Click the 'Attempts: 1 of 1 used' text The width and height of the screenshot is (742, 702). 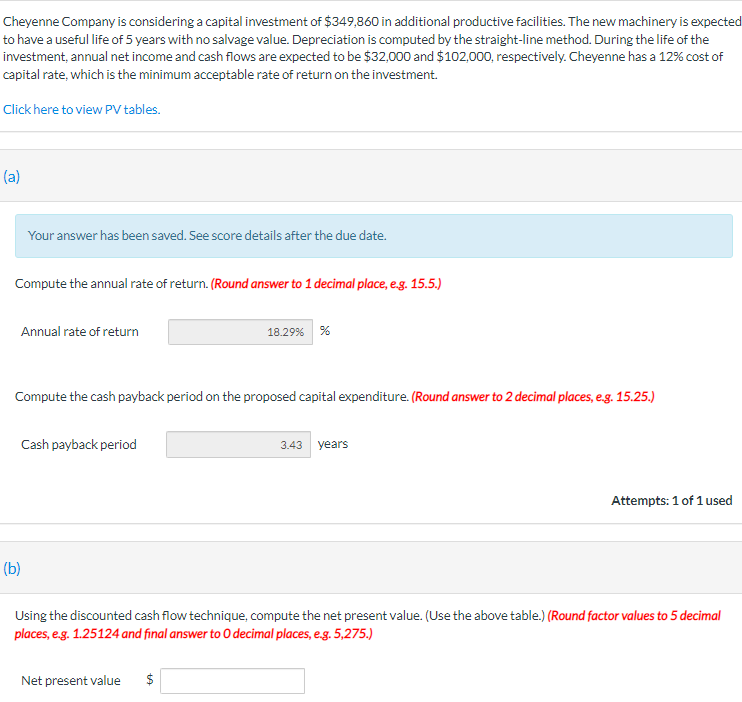[671, 500]
